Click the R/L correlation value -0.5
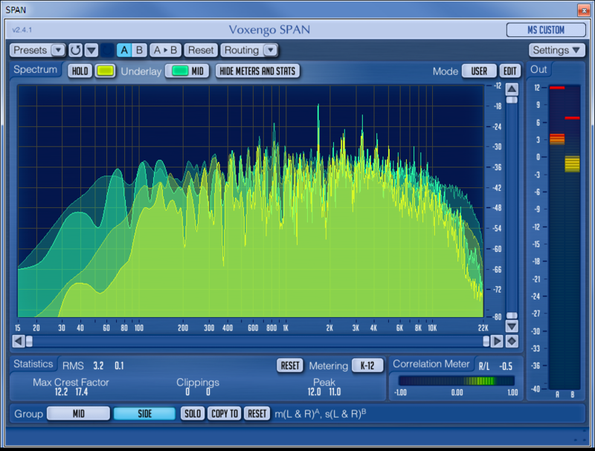 (x=505, y=366)
